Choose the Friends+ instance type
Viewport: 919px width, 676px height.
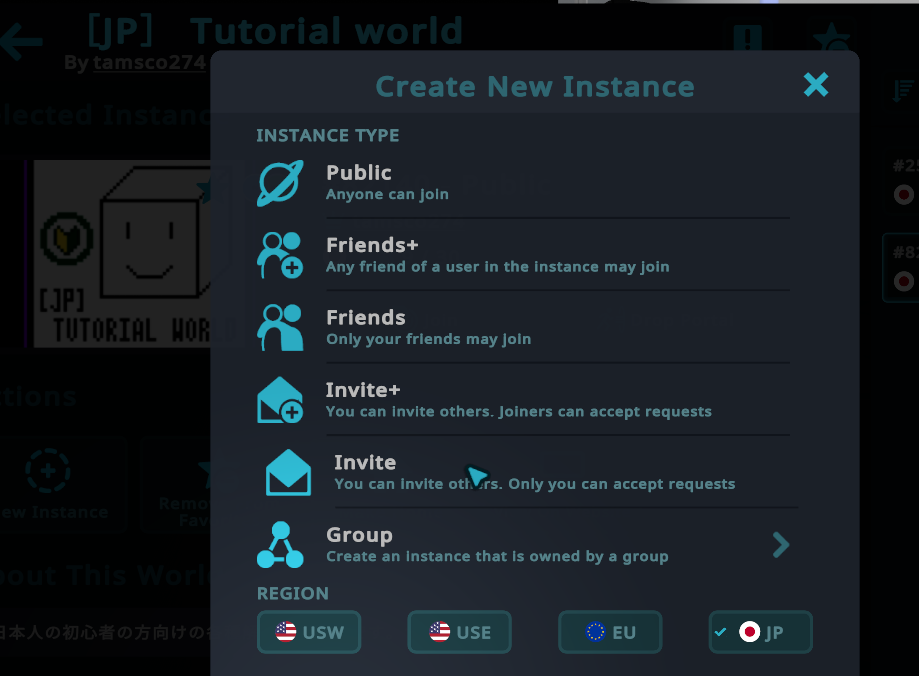click(x=523, y=255)
